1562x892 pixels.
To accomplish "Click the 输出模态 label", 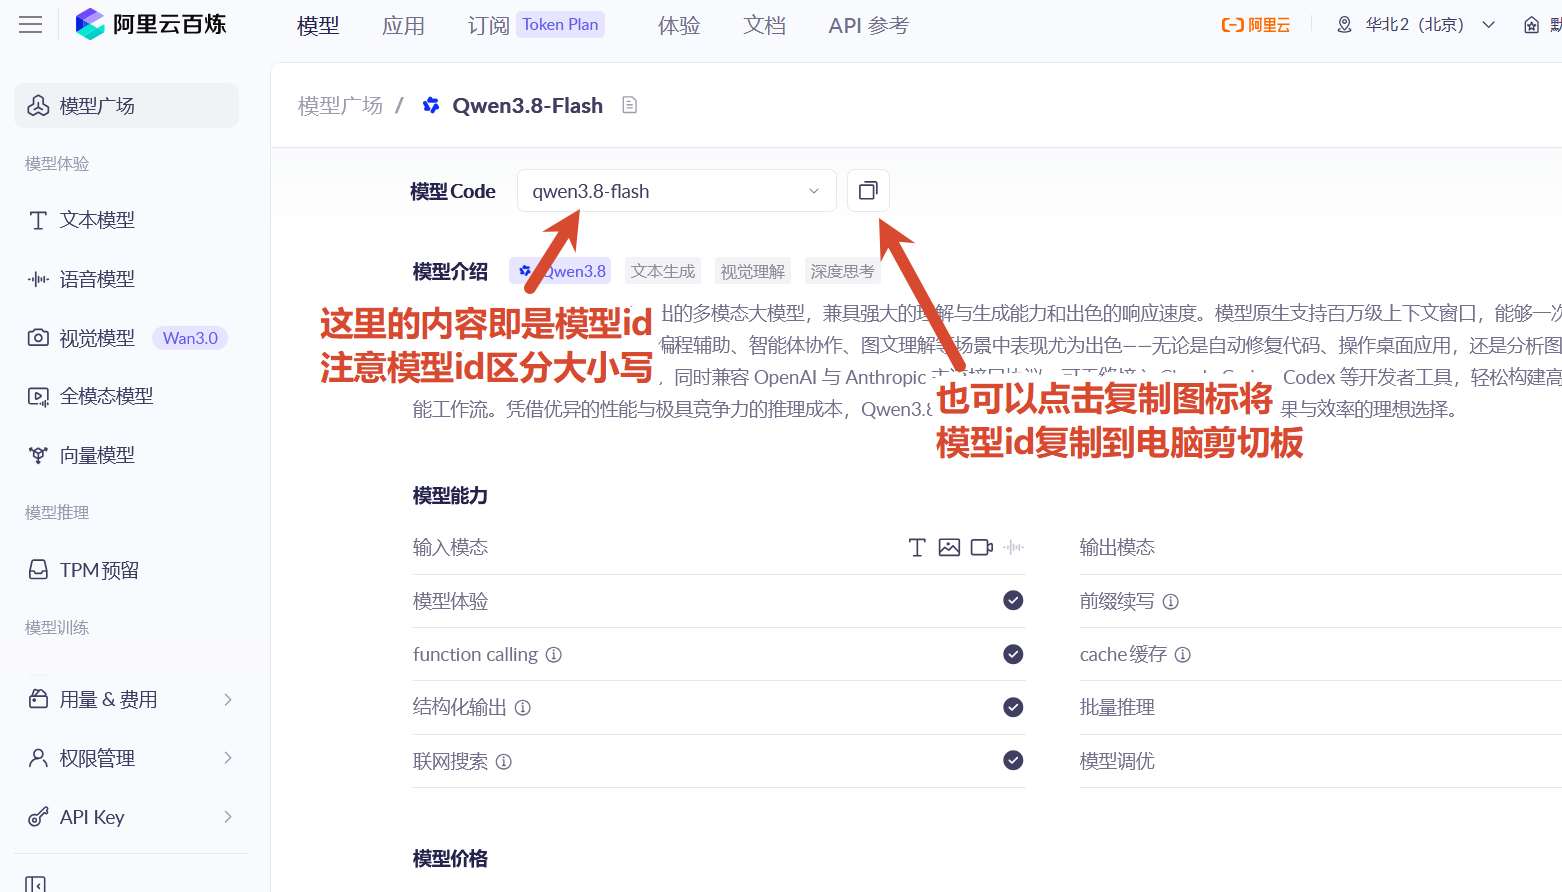I will [1117, 547].
